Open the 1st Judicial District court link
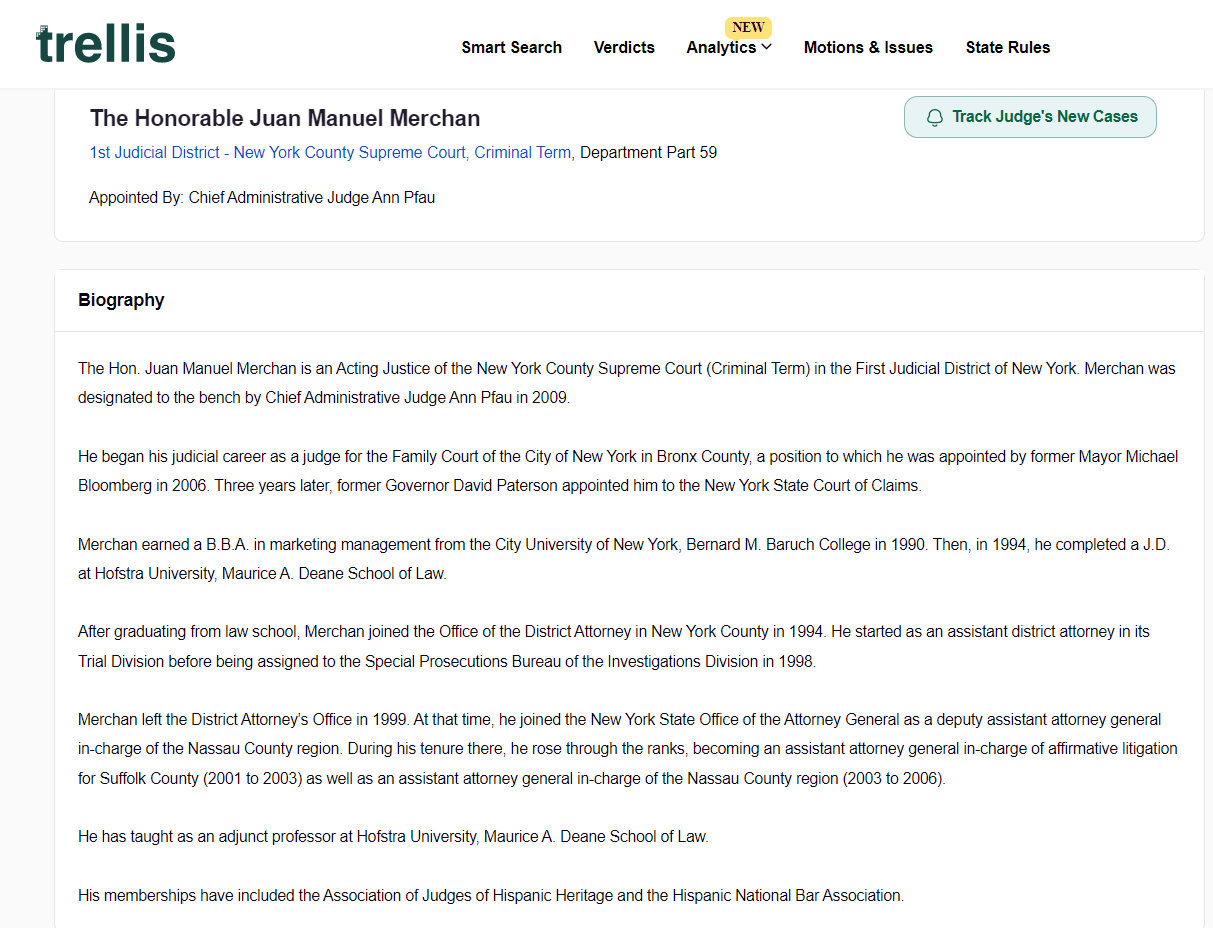This screenshot has height=928, width=1213. 330,153
